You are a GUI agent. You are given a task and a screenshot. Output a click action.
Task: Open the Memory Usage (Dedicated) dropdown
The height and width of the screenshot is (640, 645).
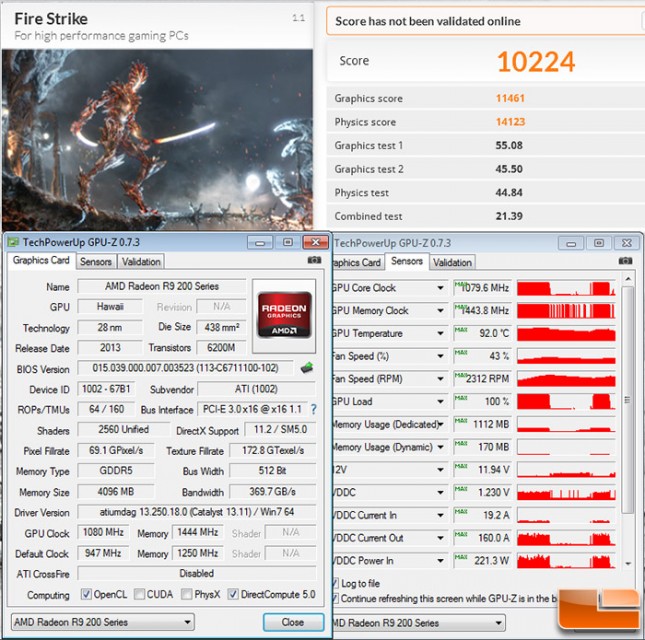coord(441,424)
